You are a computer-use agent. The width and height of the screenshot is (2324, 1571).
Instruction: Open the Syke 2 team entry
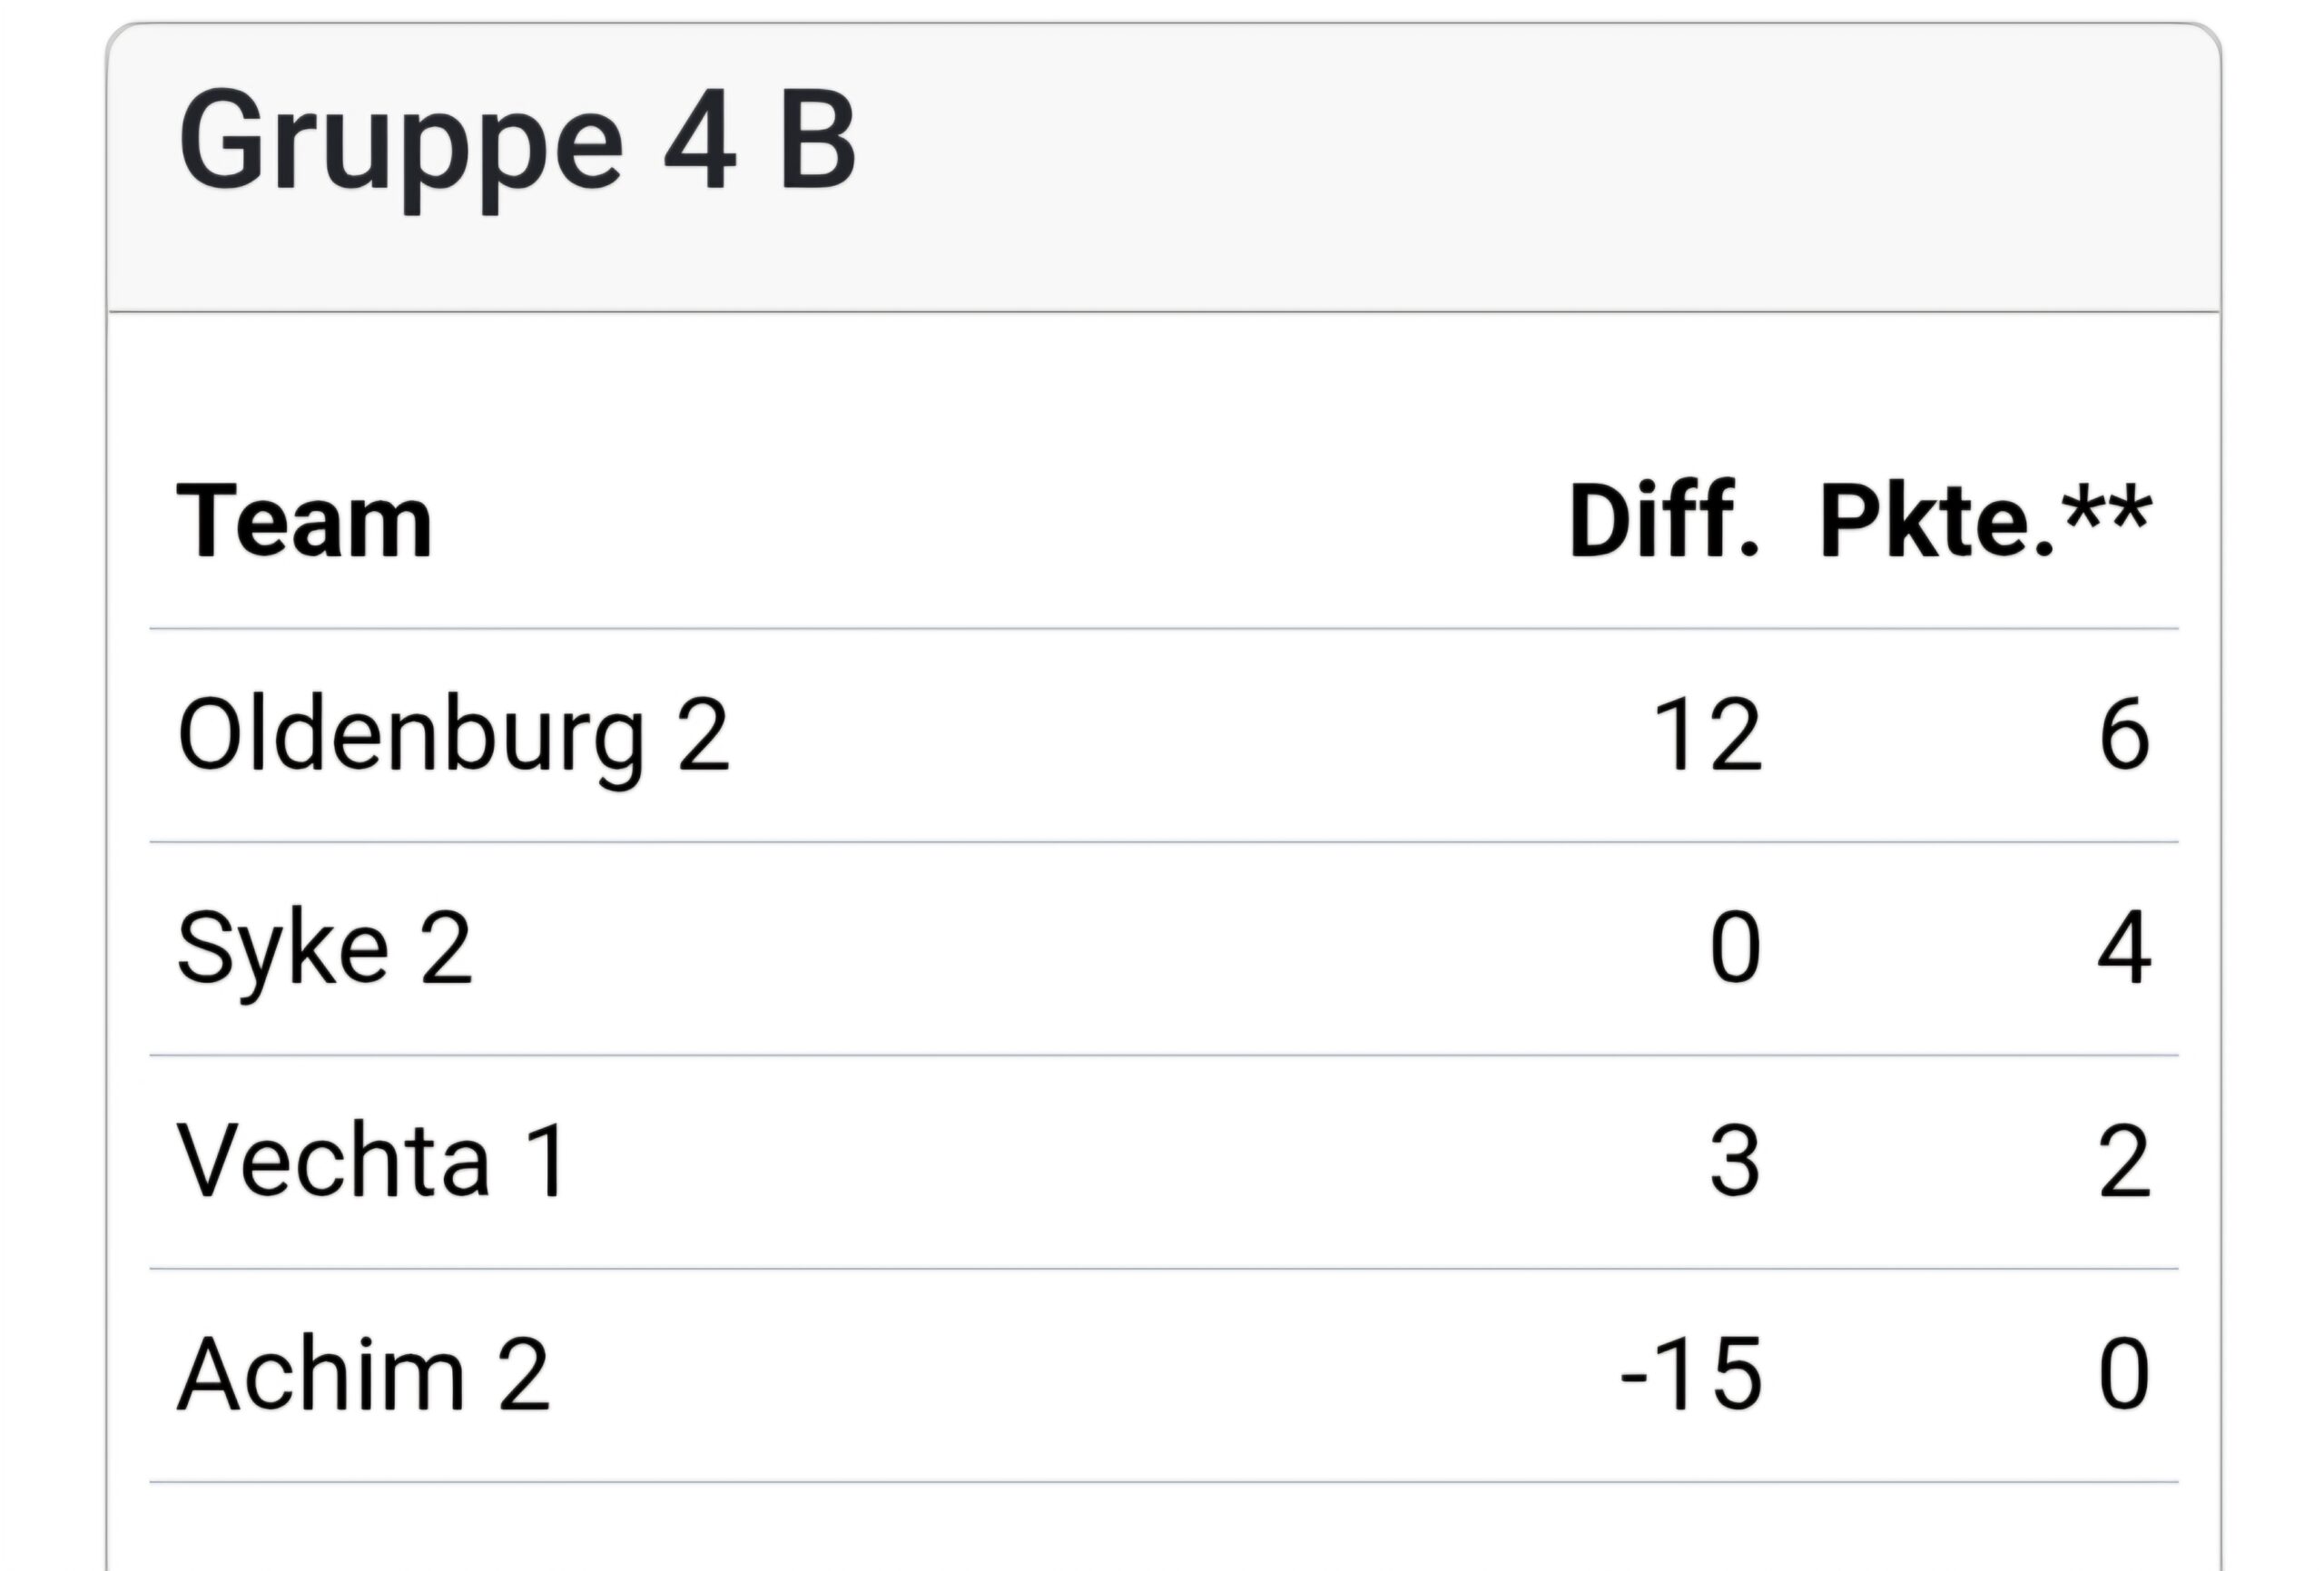(324, 949)
